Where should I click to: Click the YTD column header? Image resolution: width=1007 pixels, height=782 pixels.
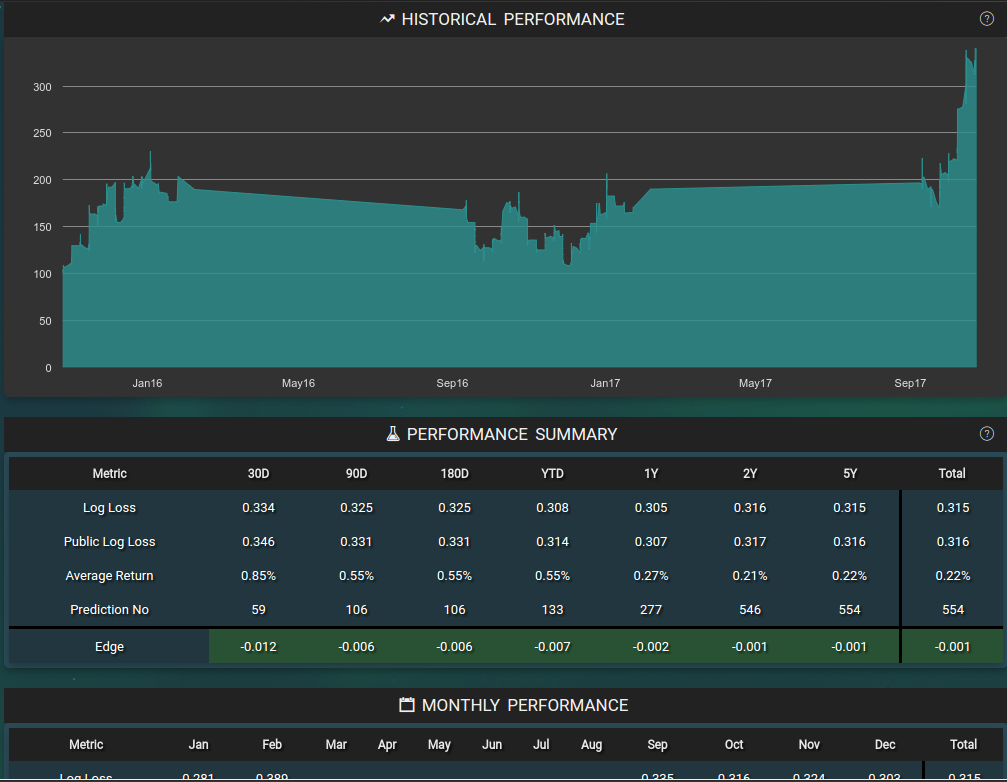pos(552,473)
